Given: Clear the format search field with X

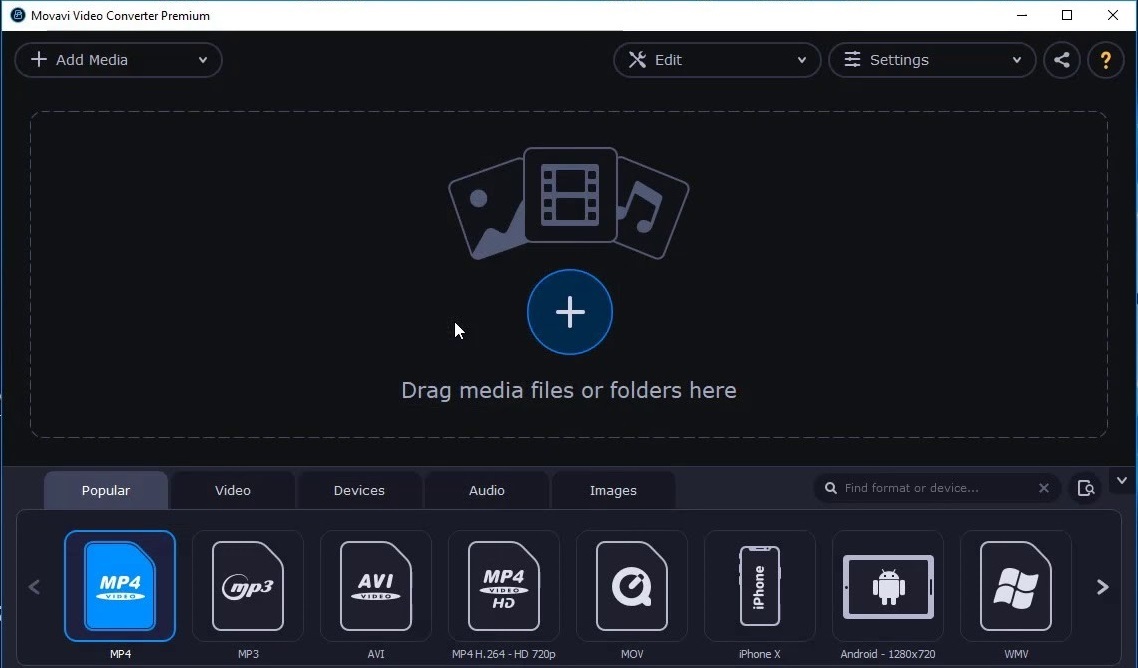Looking at the screenshot, I should coord(1044,488).
